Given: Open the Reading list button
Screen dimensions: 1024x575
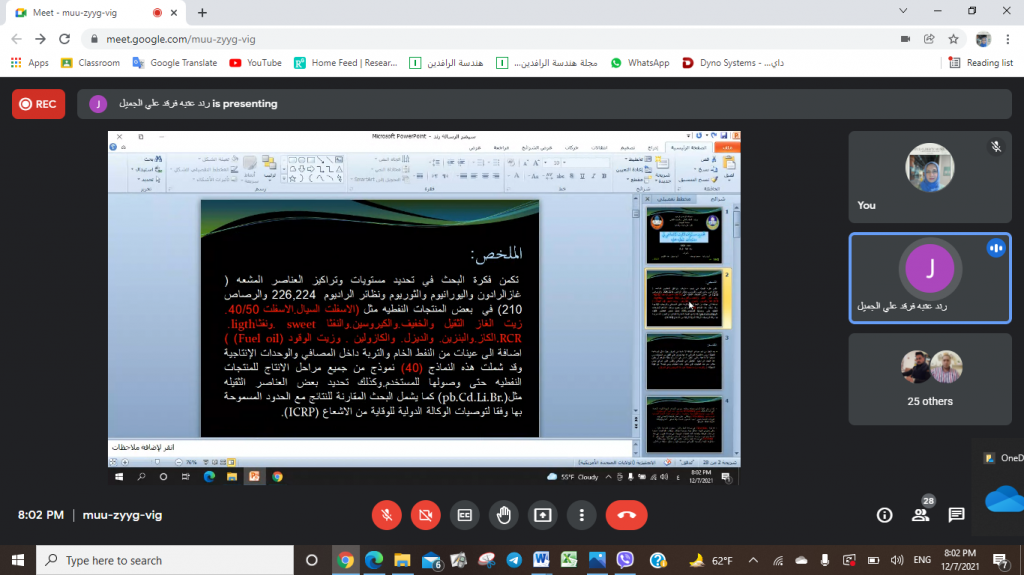Looking at the screenshot, I should tap(981, 62).
